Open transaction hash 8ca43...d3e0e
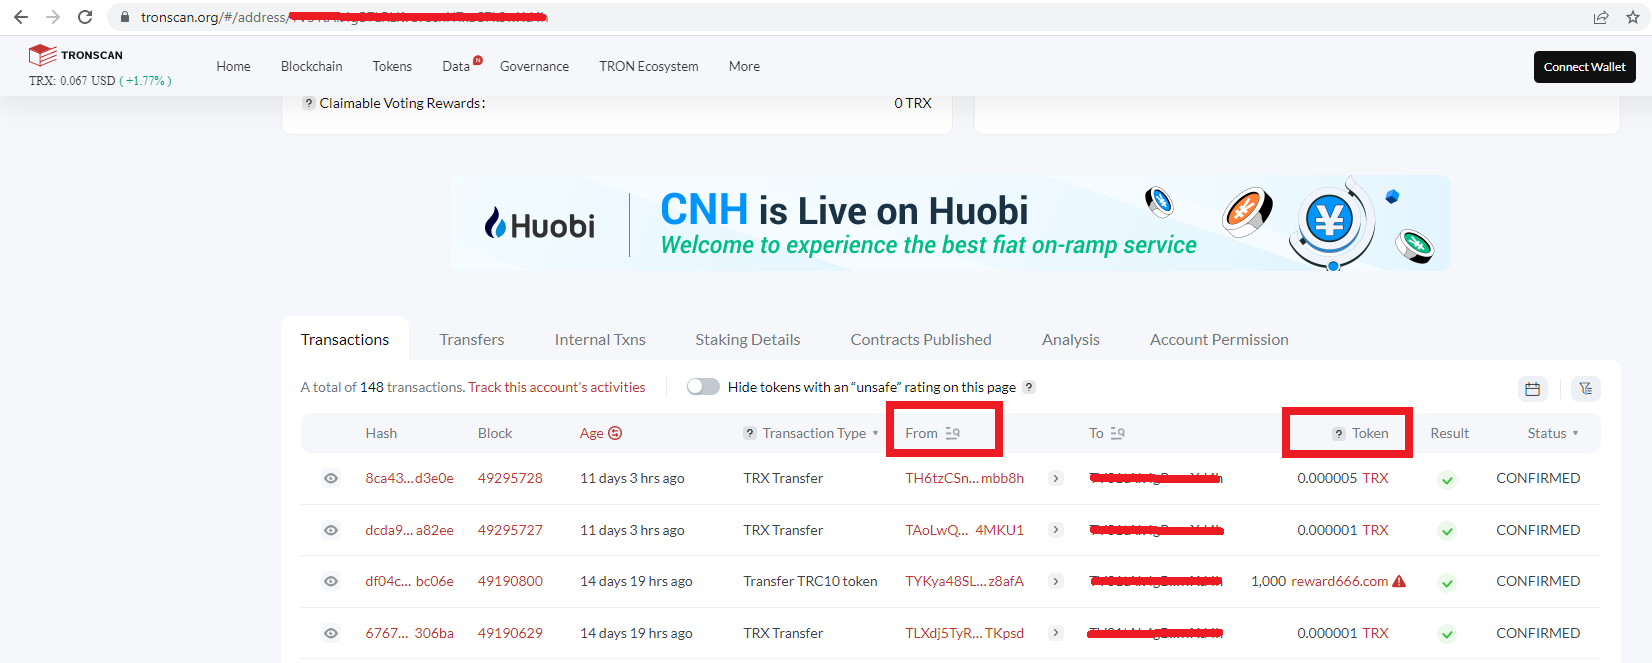This screenshot has height=663, width=1652. pos(409,478)
